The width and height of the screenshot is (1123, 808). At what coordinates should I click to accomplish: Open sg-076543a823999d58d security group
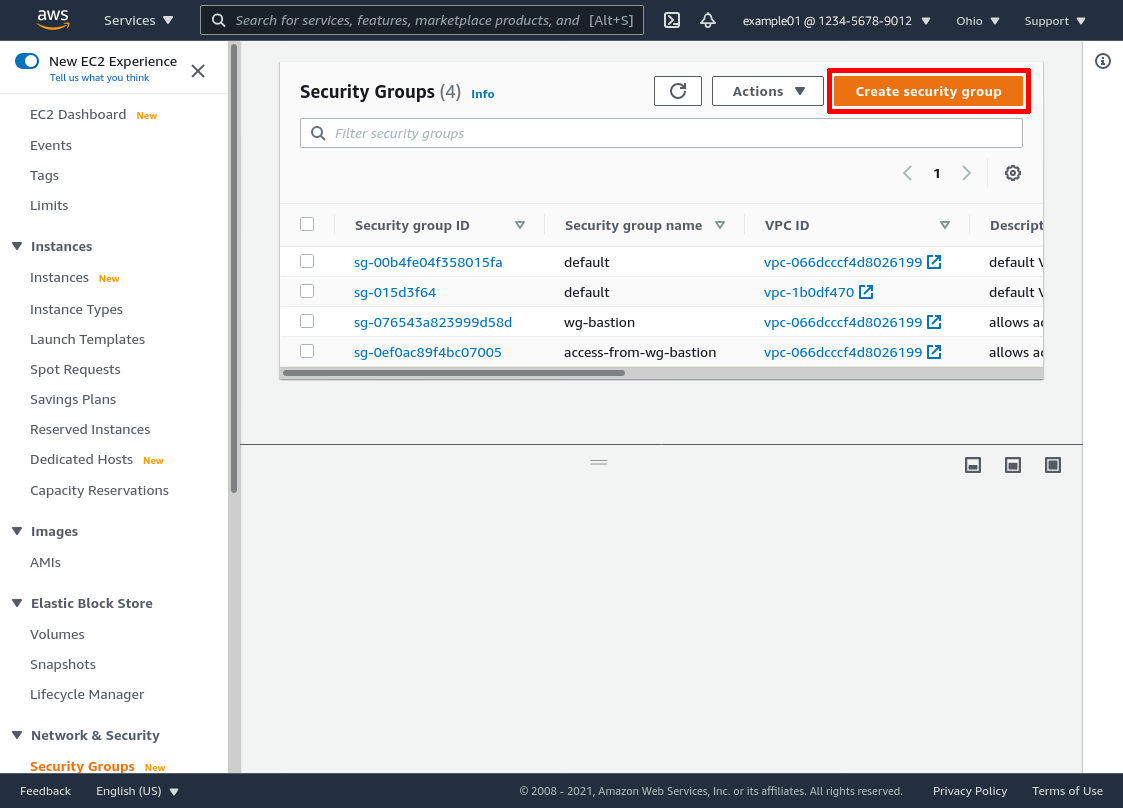click(x=433, y=322)
